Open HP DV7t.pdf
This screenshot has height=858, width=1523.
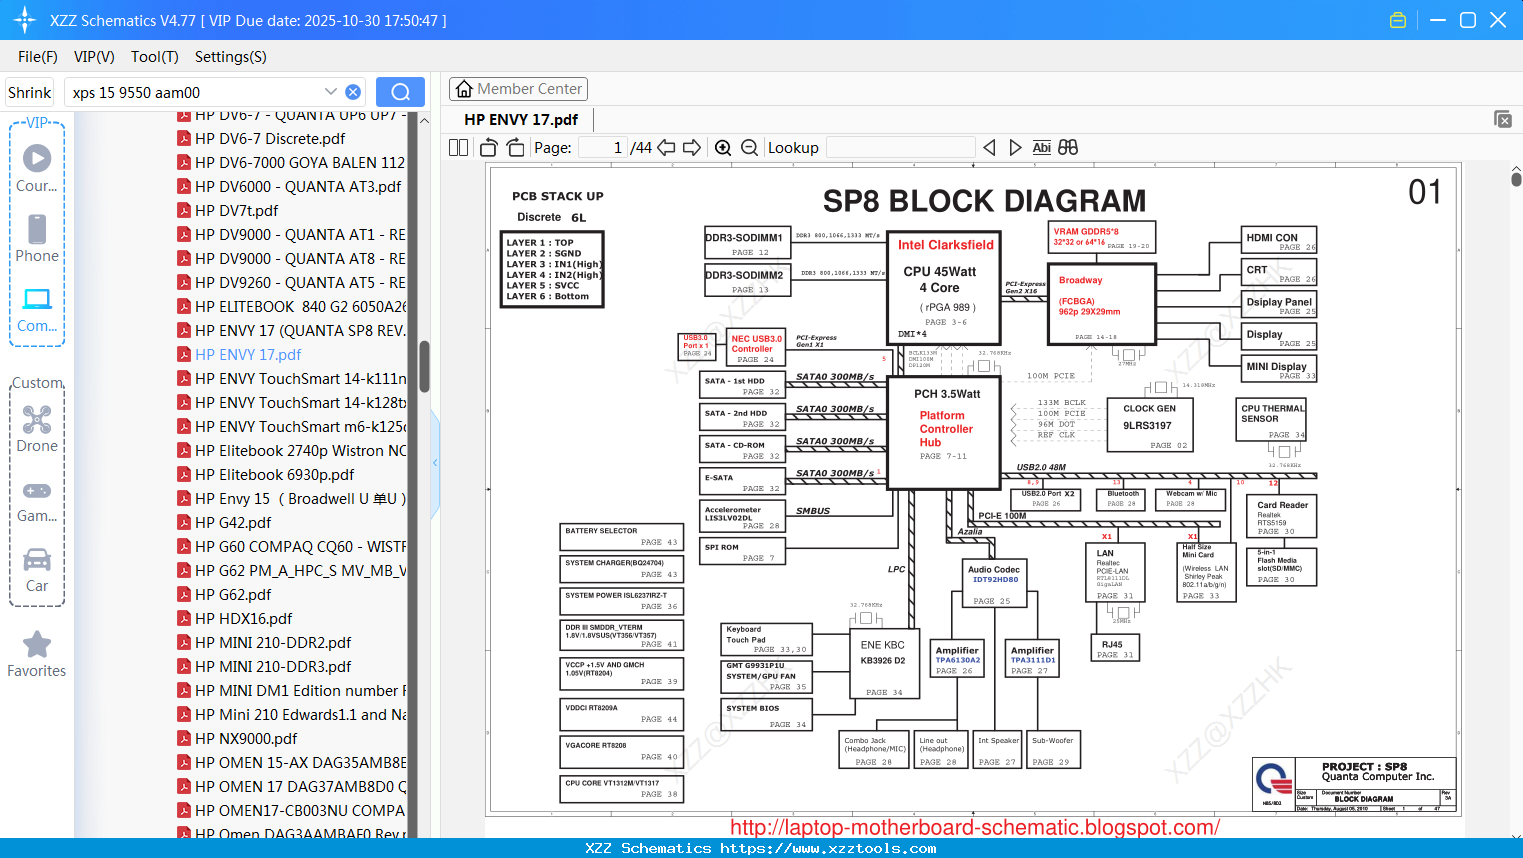click(237, 211)
